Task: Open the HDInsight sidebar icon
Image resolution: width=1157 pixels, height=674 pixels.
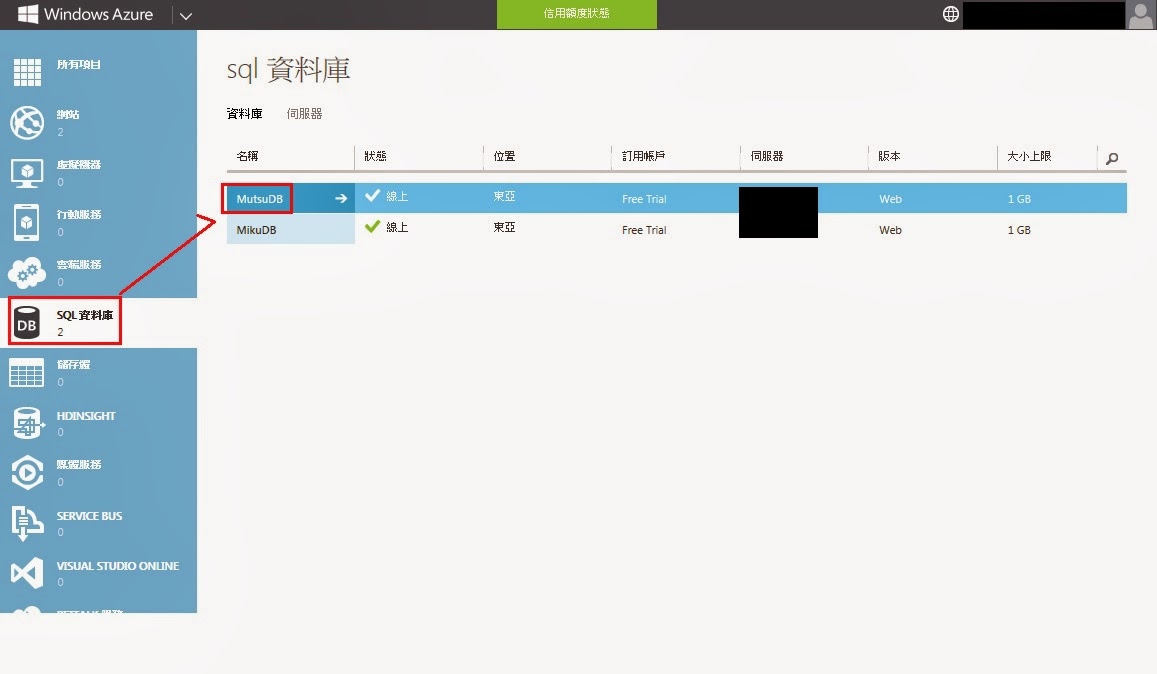Action: (x=28, y=423)
